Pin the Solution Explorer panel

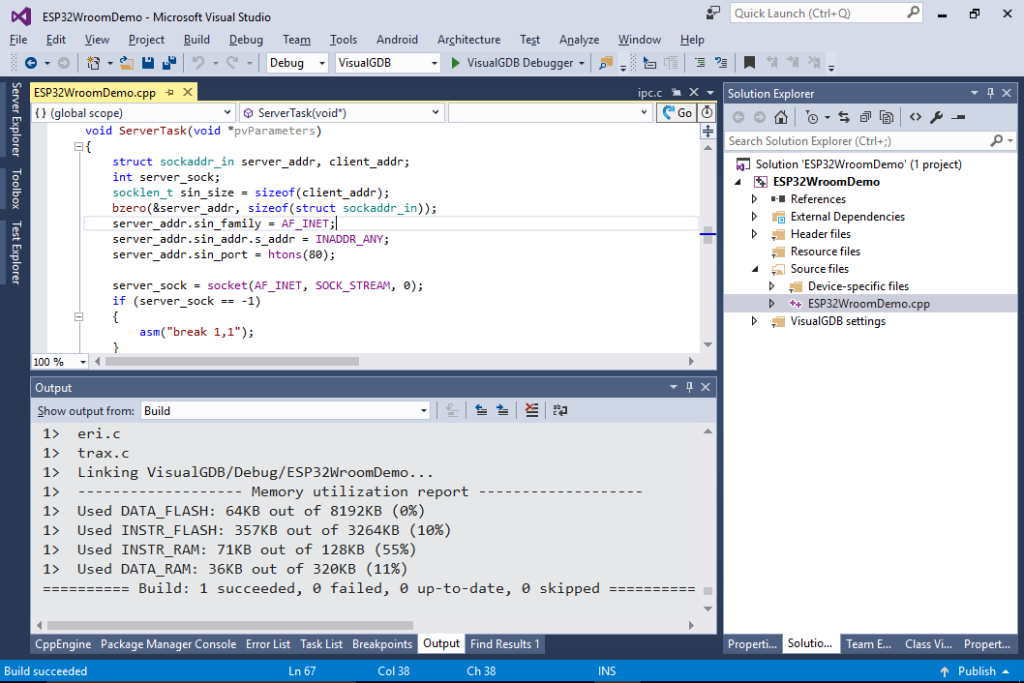991,93
